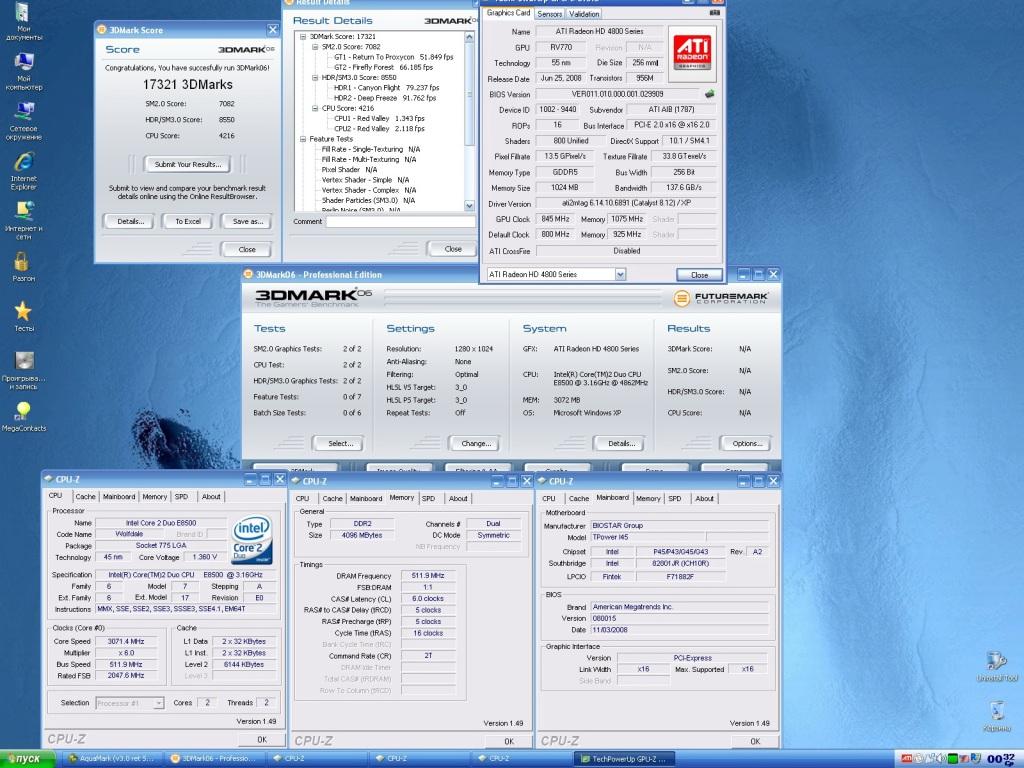1024x768 pixels.
Task: Open the Мои документы desktop icon
Action: click(x=23, y=21)
